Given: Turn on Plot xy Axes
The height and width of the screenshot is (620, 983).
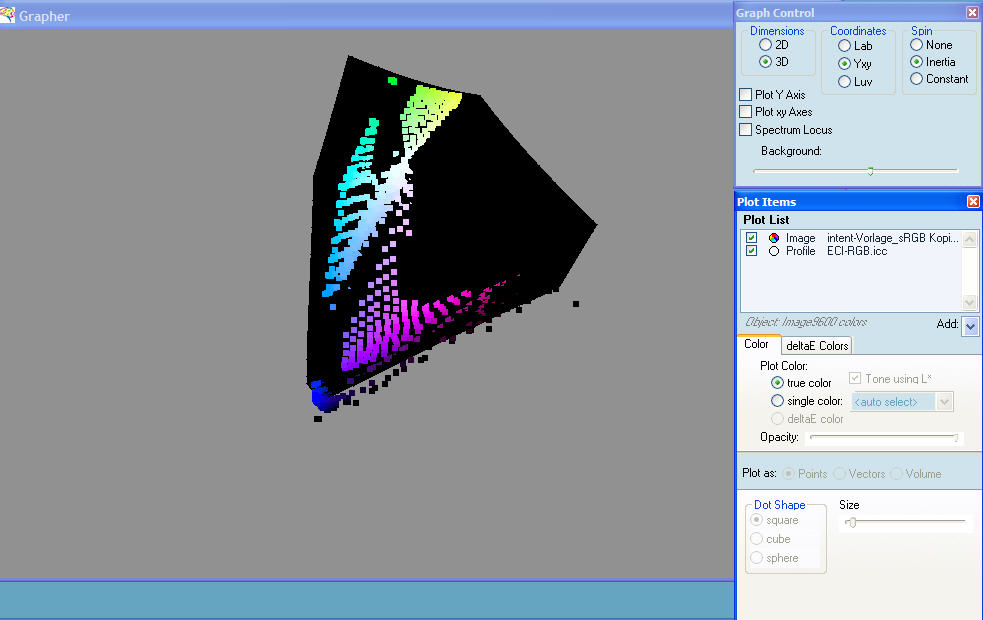Looking at the screenshot, I should [746, 112].
